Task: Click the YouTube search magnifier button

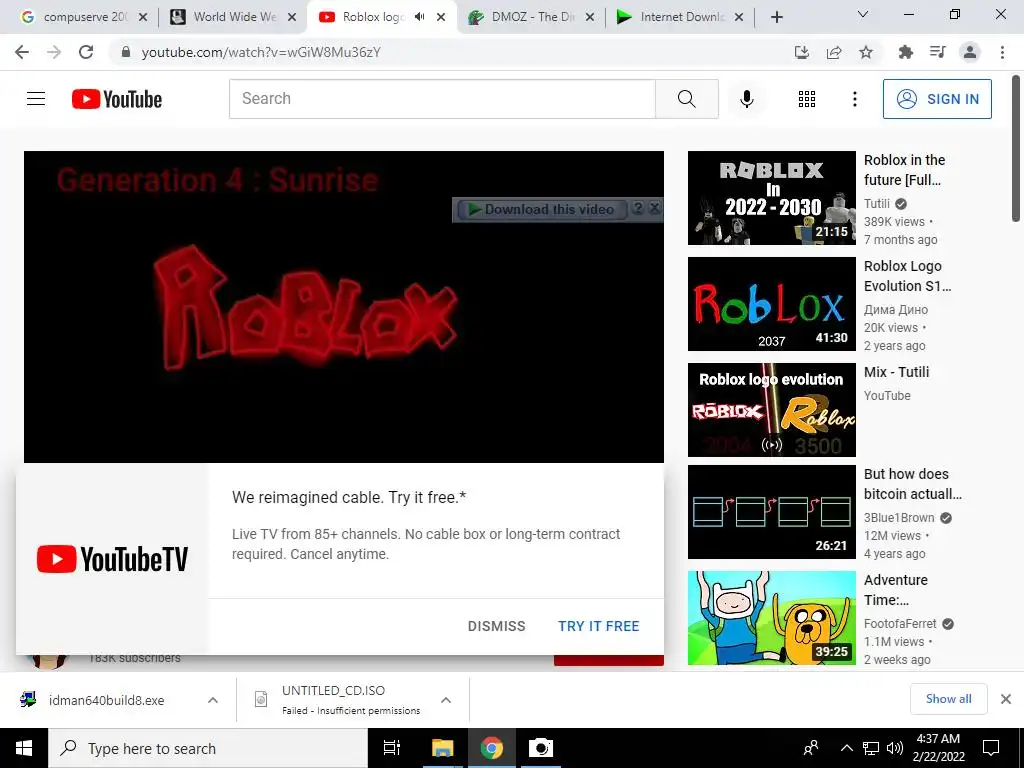Action: pyautogui.click(x=686, y=99)
